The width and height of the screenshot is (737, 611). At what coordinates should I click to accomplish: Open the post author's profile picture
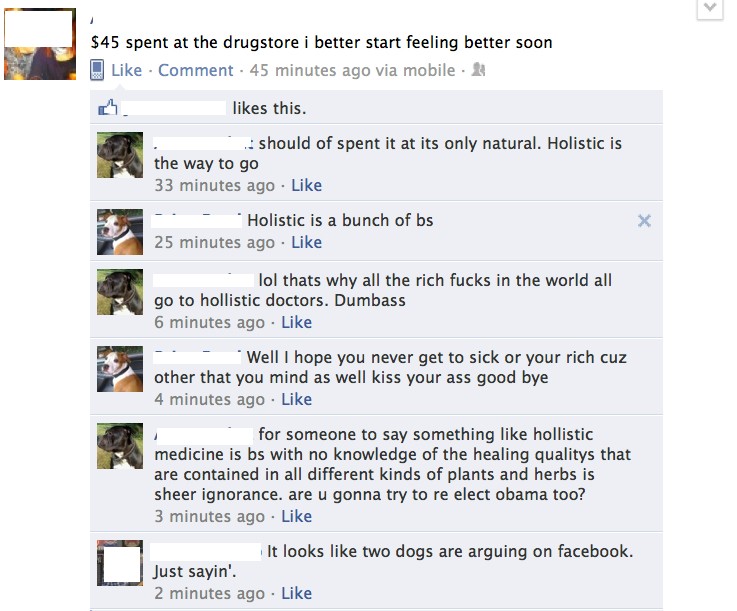click(40, 44)
